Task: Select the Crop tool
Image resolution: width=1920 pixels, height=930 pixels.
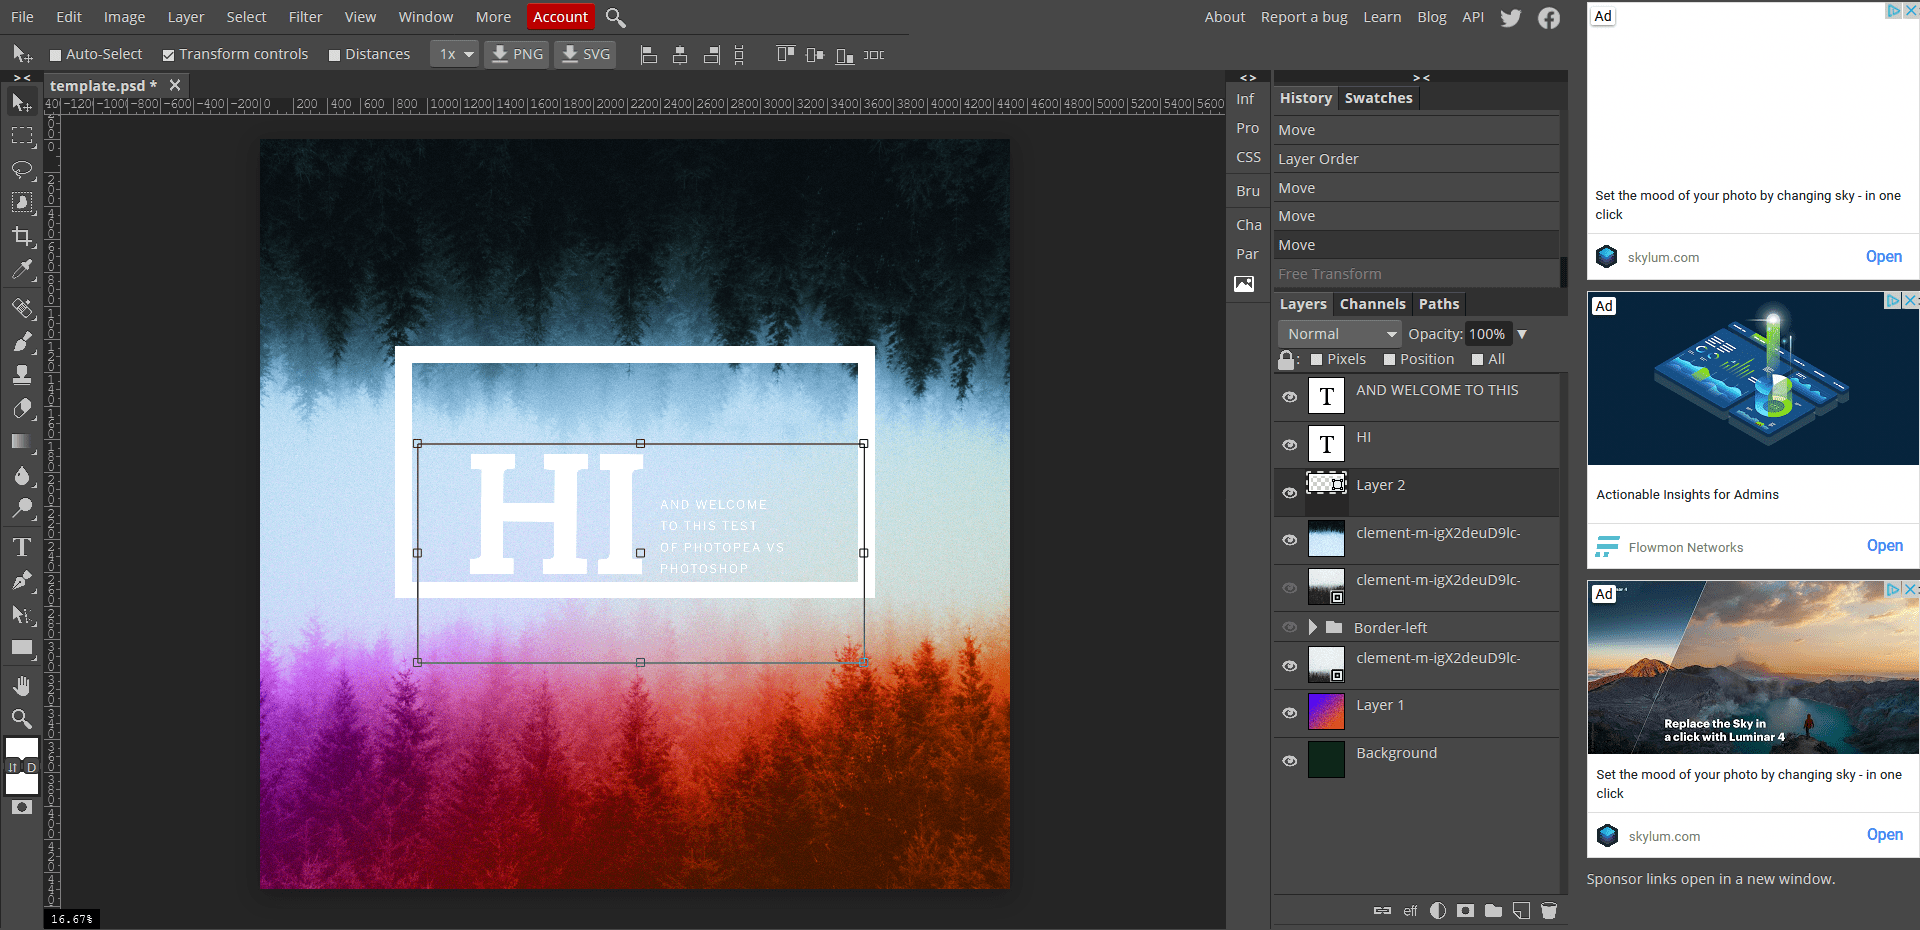Action: (x=22, y=237)
